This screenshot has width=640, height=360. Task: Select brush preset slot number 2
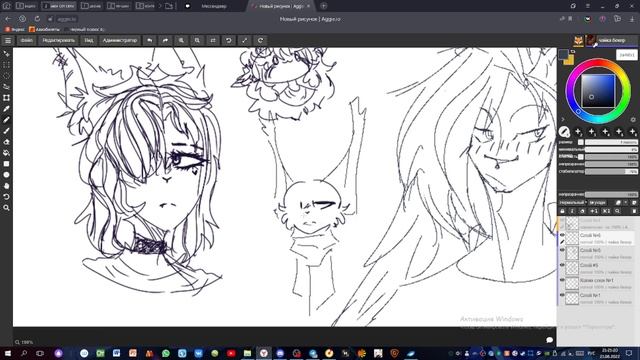click(x=578, y=132)
